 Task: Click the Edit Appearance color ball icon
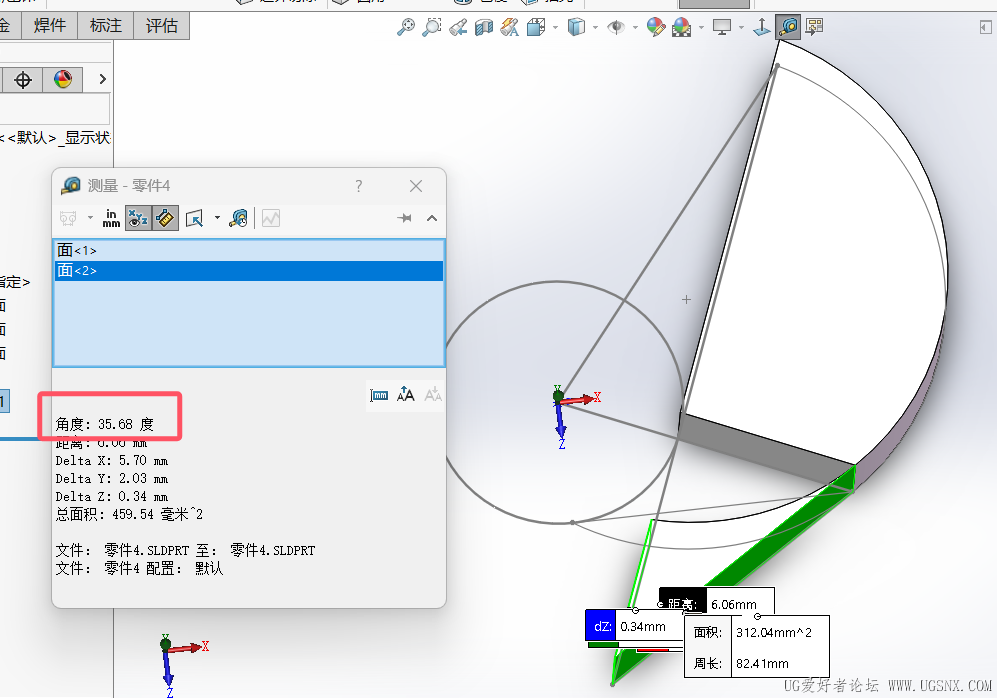tap(656, 27)
